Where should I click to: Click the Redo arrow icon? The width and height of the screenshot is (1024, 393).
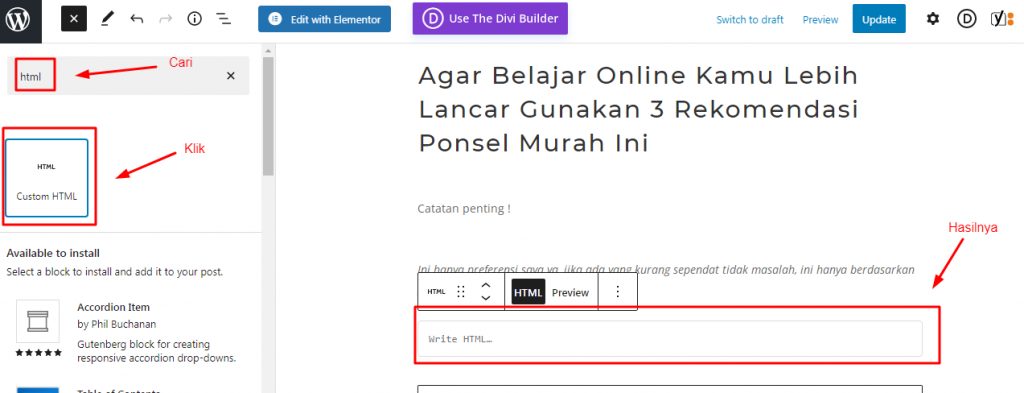166,19
